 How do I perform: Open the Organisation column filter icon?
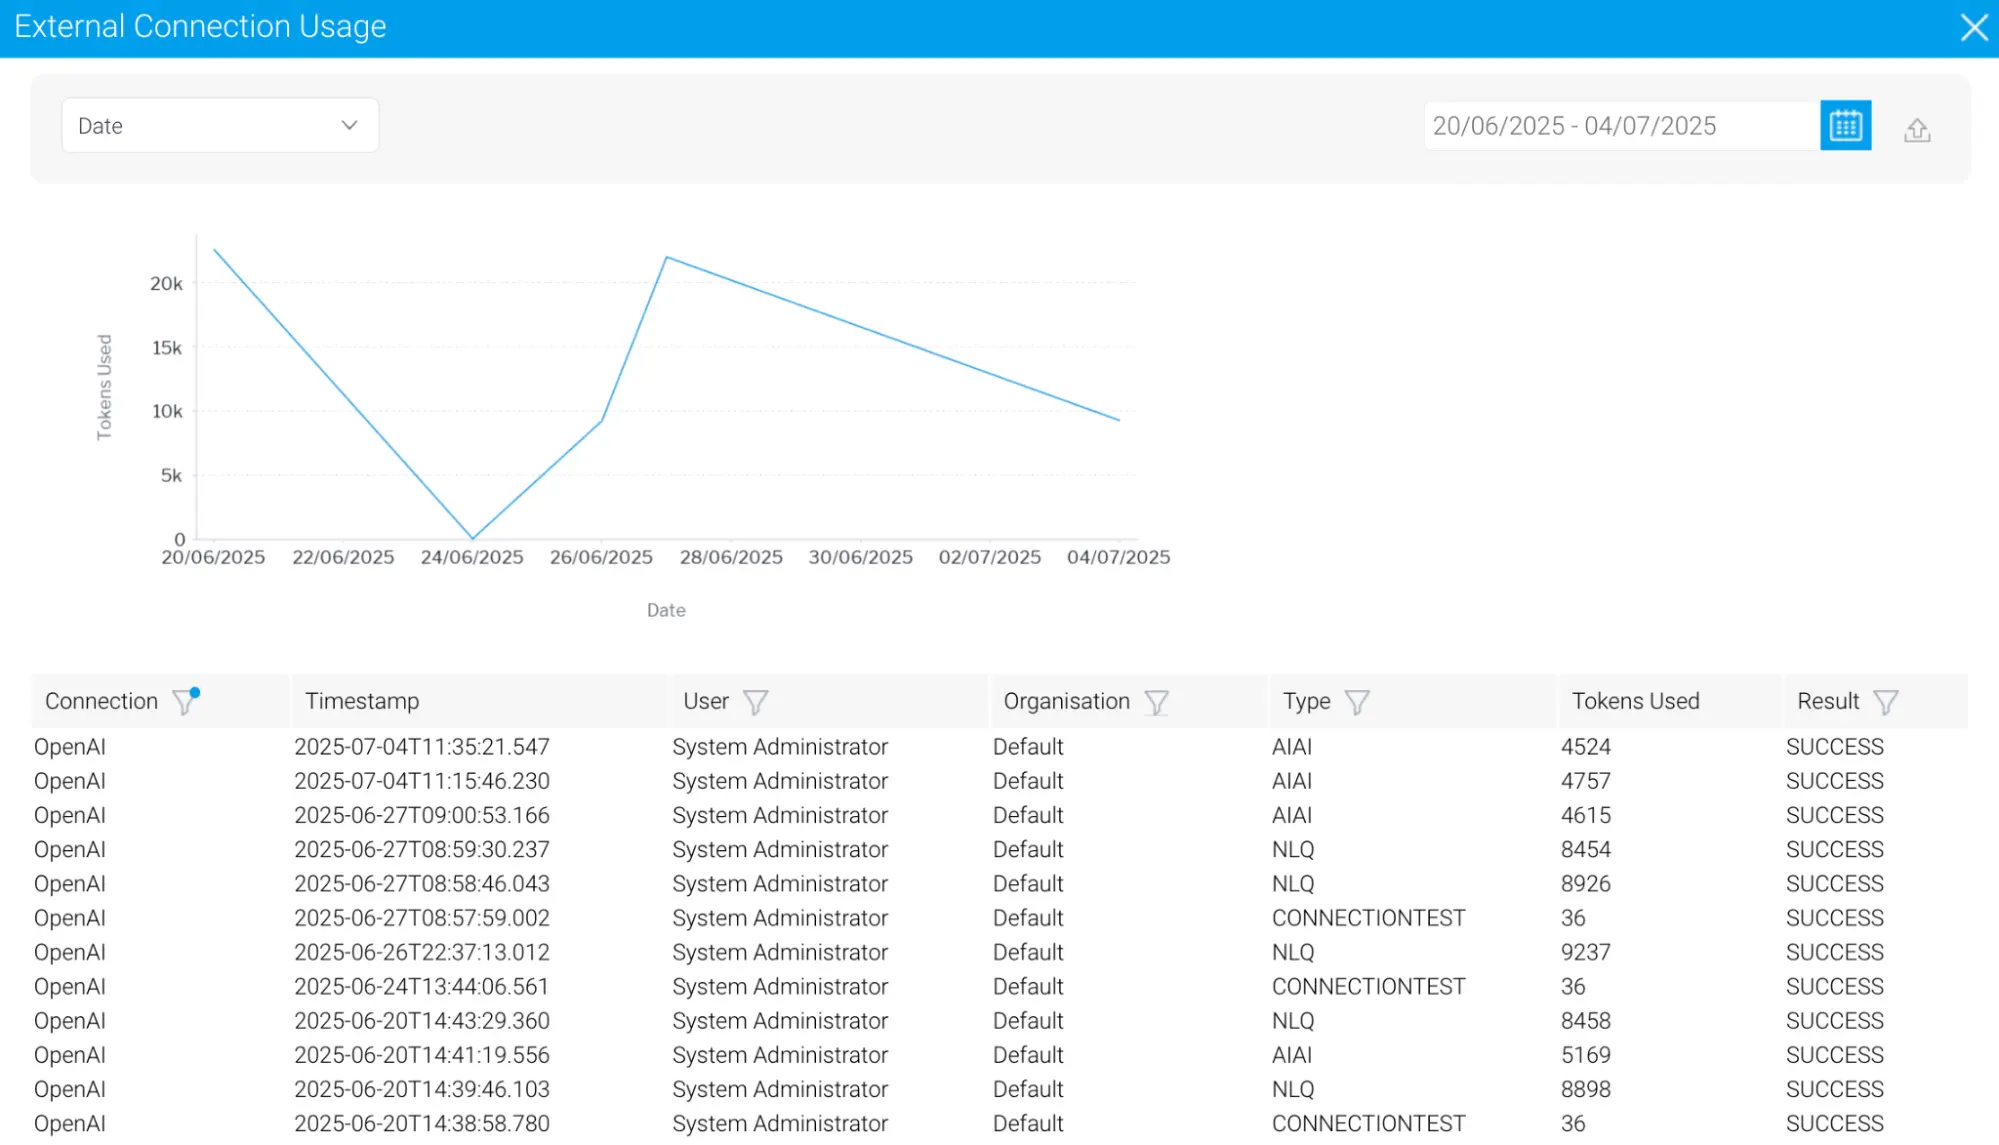1156,702
